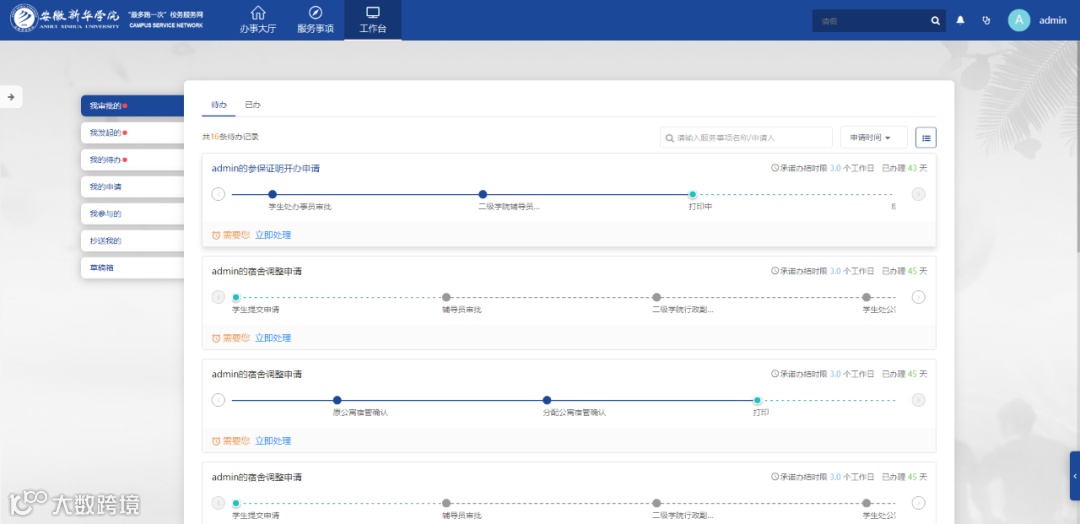Open 我发起的 sidebar item
1080x524 pixels.
click(x=132, y=133)
